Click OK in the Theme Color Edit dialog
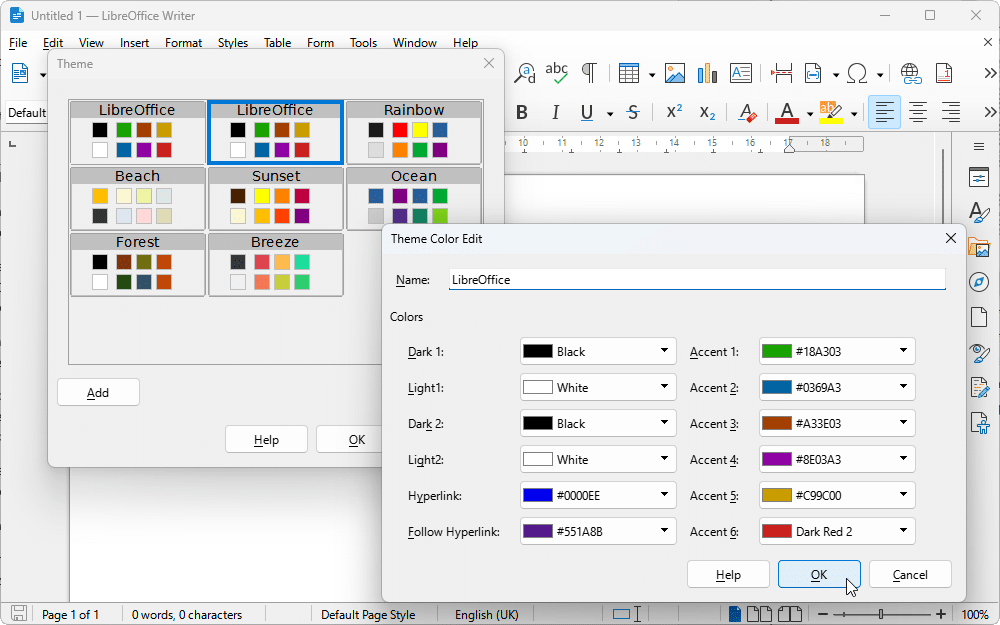Screen dimensions: 1000x625 coord(819,574)
